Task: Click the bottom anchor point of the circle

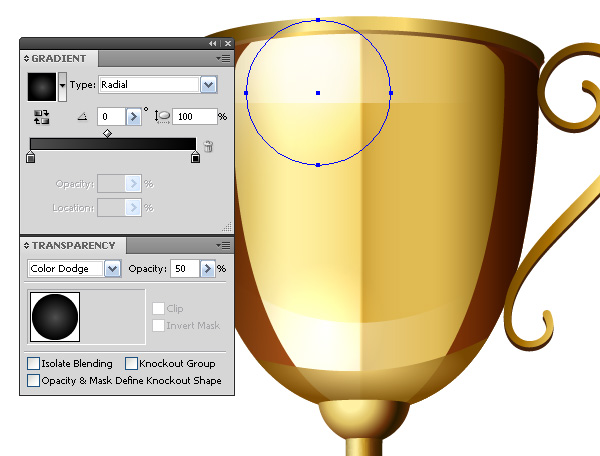Action: coord(318,165)
